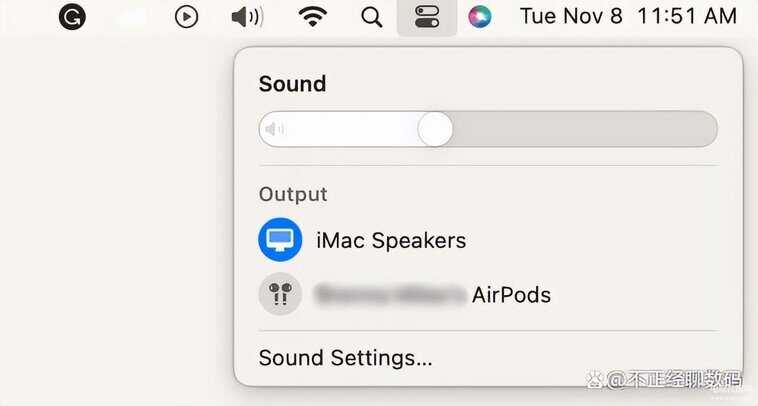Switch output to the AirPods label
Image resolution: width=758 pixels, height=406 pixels.
point(510,295)
